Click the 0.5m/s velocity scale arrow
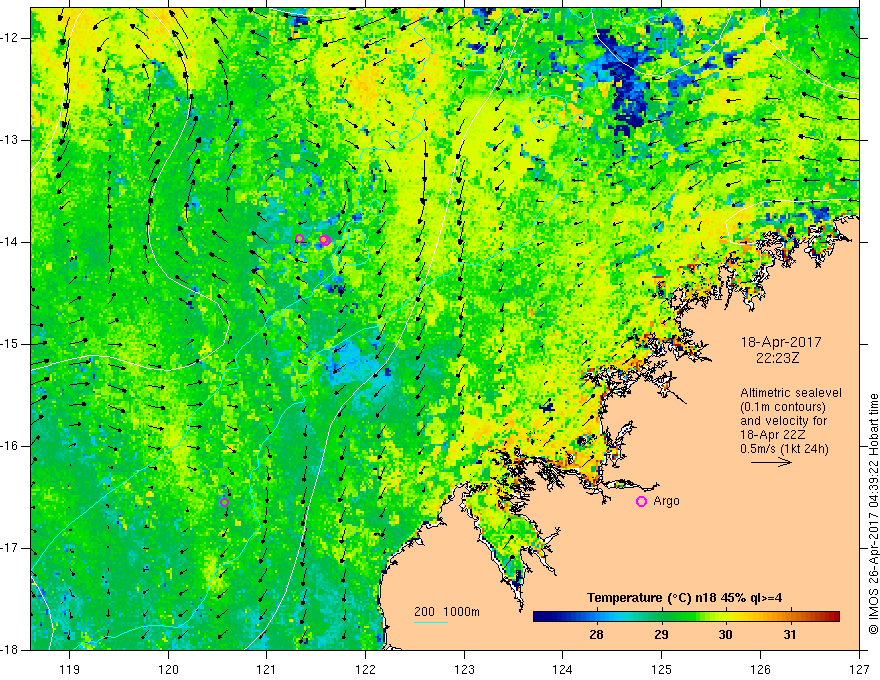Image resolution: width=880 pixels, height=680 pixels. (x=771, y=462)
